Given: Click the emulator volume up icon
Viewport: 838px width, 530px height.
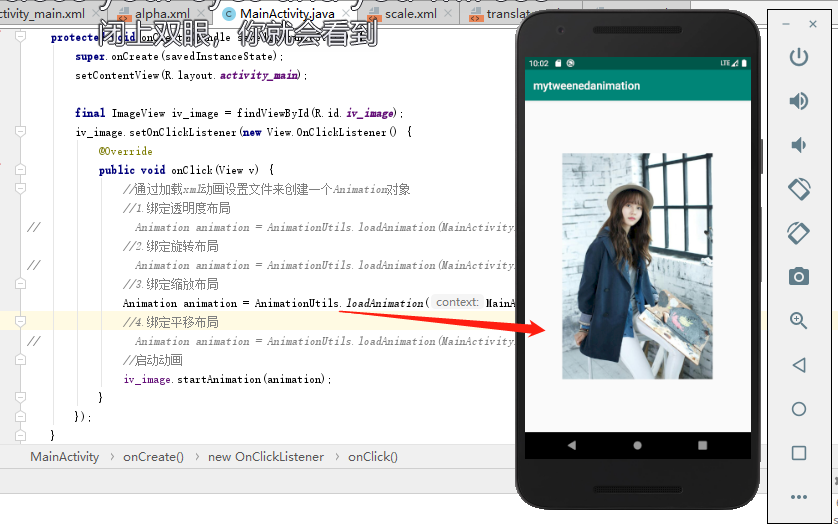Looking at the screenshot, I should (x=798, y=101).
